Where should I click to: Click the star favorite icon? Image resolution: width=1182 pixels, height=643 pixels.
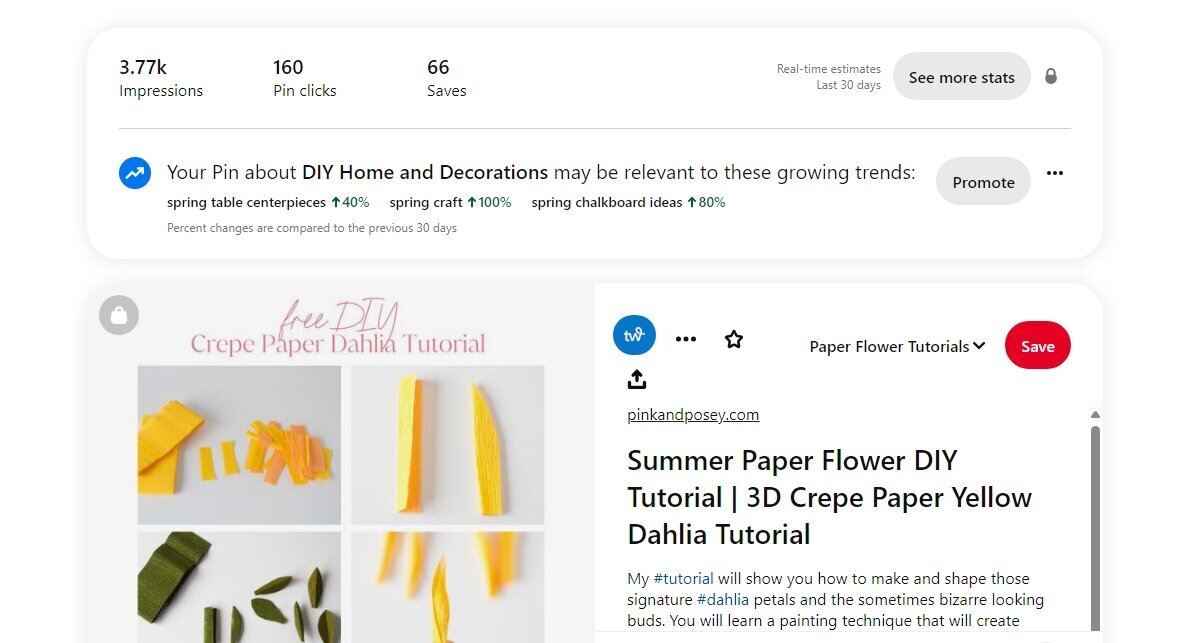(x=733, y=339)
